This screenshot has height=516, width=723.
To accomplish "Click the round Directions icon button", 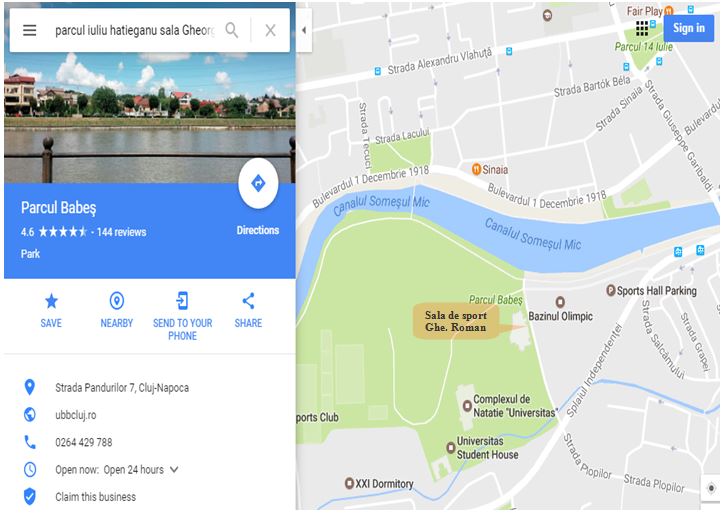I will [258, 184].
